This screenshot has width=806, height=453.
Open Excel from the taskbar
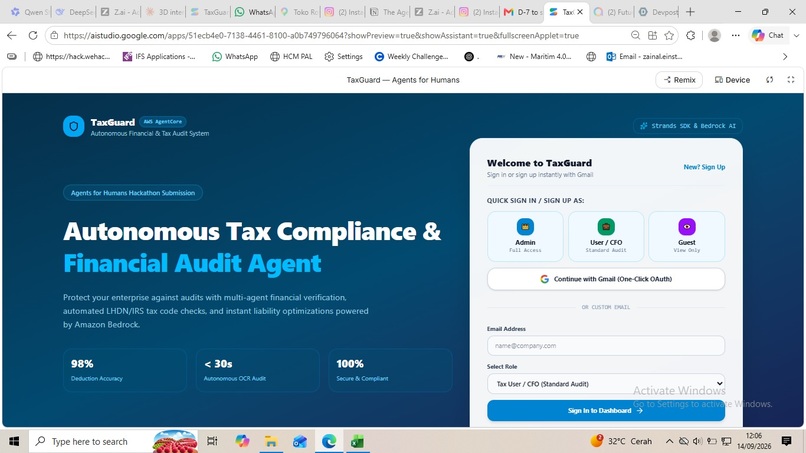pyautogui.click(x=358, y=441)
